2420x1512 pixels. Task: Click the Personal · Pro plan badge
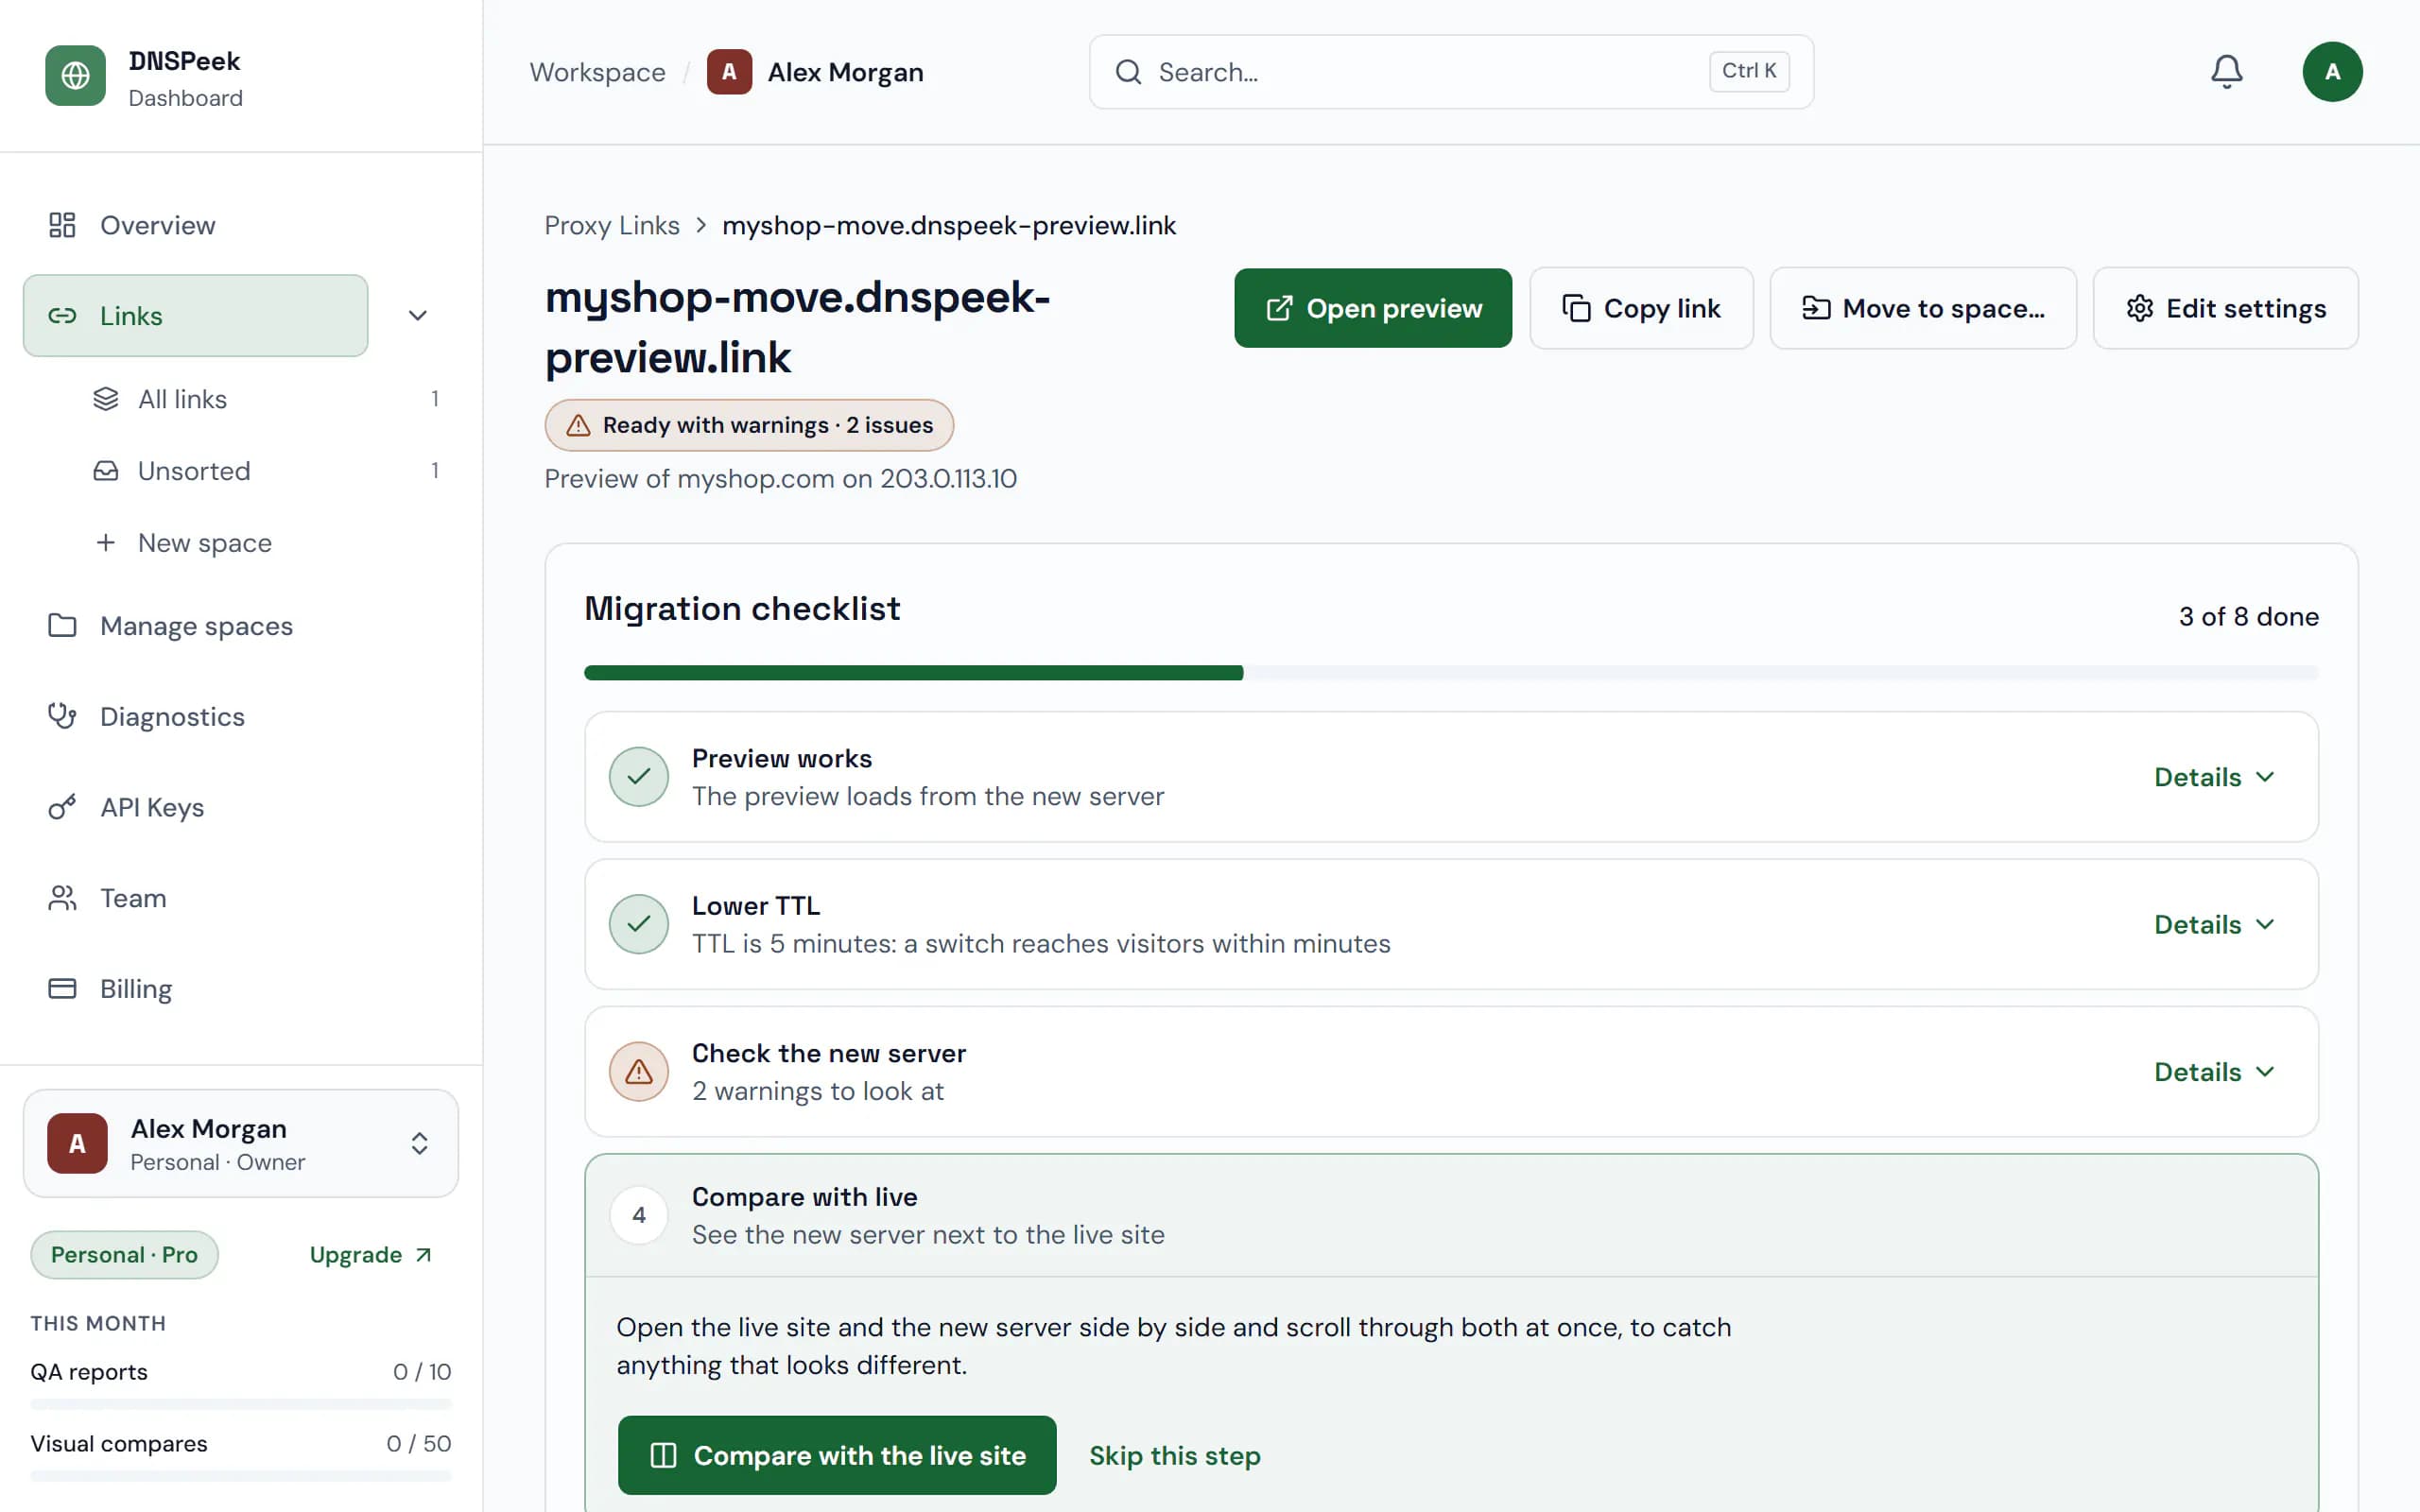point(124,1255)
